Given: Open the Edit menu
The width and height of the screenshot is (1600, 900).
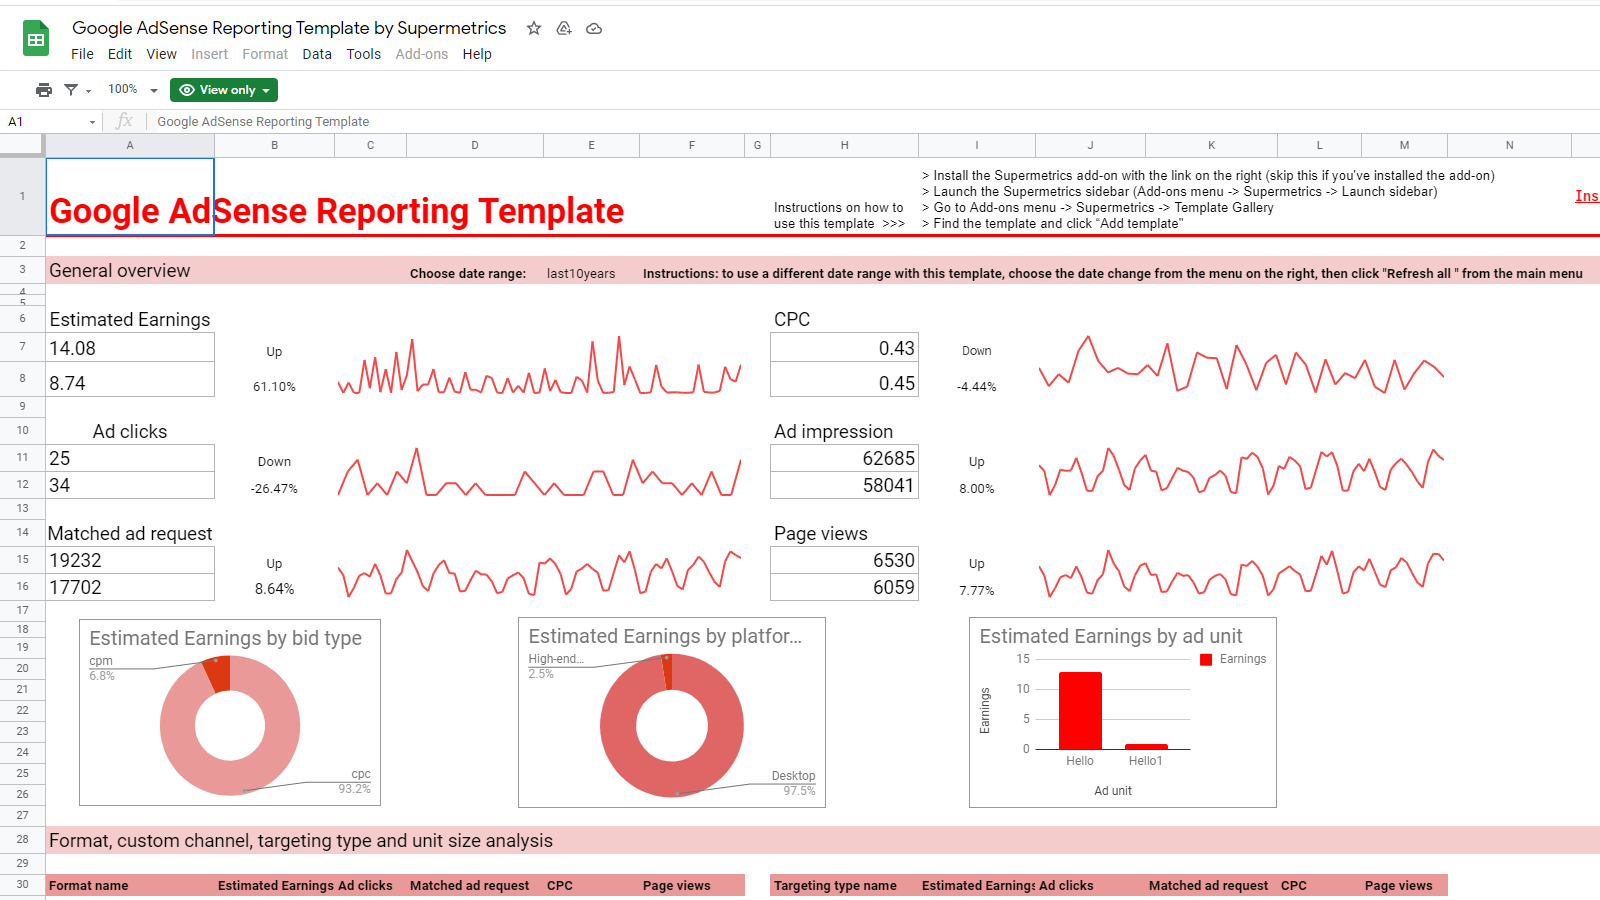Looking at the screenshot, I should point(120,54).
